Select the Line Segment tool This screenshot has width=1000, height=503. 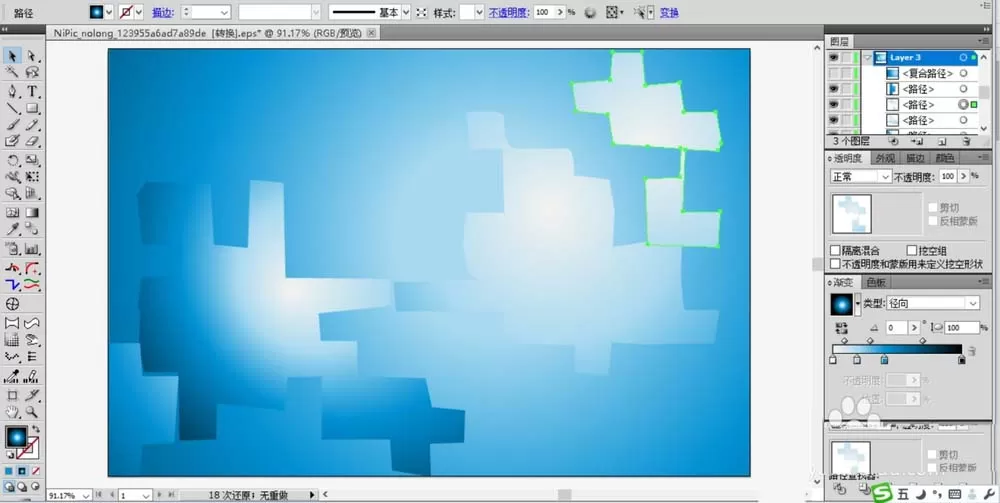point(12,108)
